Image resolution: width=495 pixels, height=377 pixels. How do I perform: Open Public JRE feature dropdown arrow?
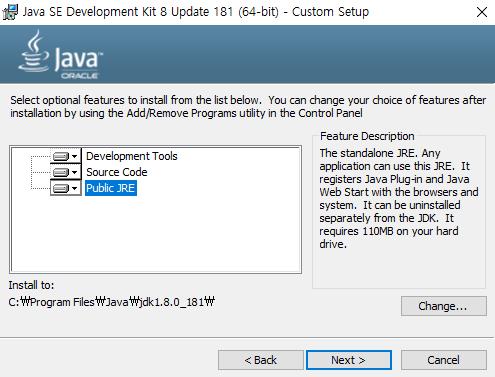point(75,188)
